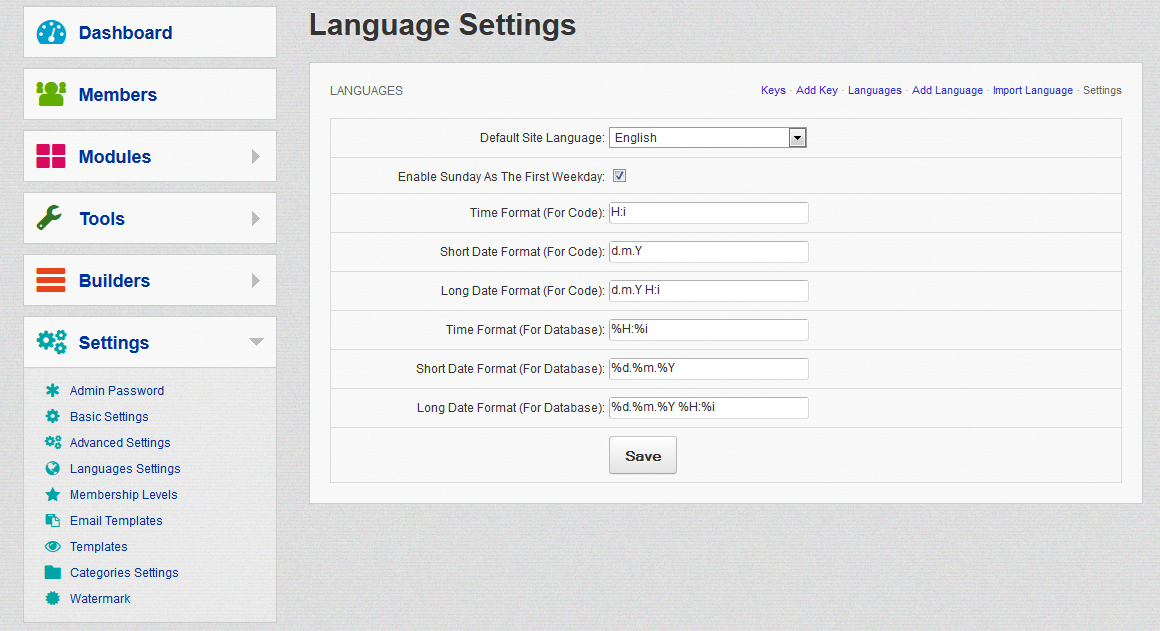Open the Add Key tab link
The height and width of the screenshot is (631, 1160).
coord(816,90)
